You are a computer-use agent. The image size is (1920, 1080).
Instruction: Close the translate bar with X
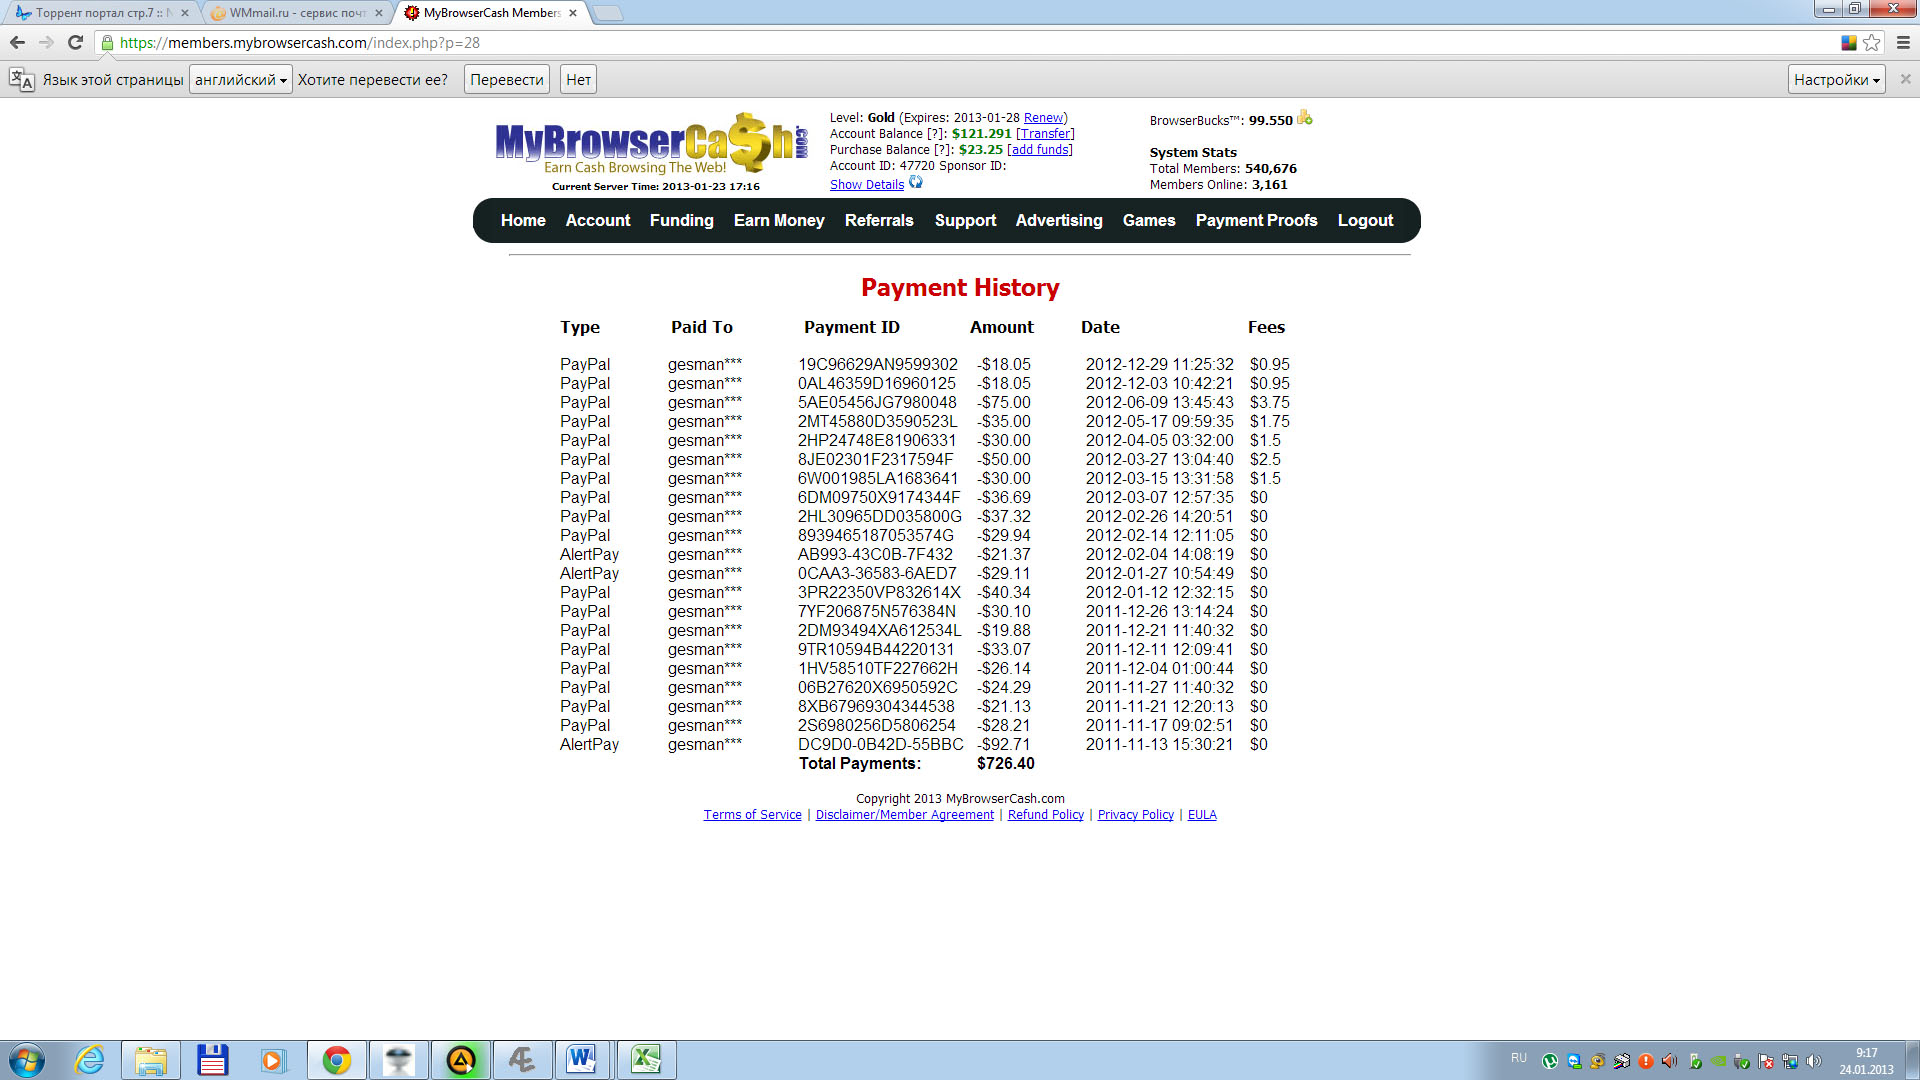1905,79
